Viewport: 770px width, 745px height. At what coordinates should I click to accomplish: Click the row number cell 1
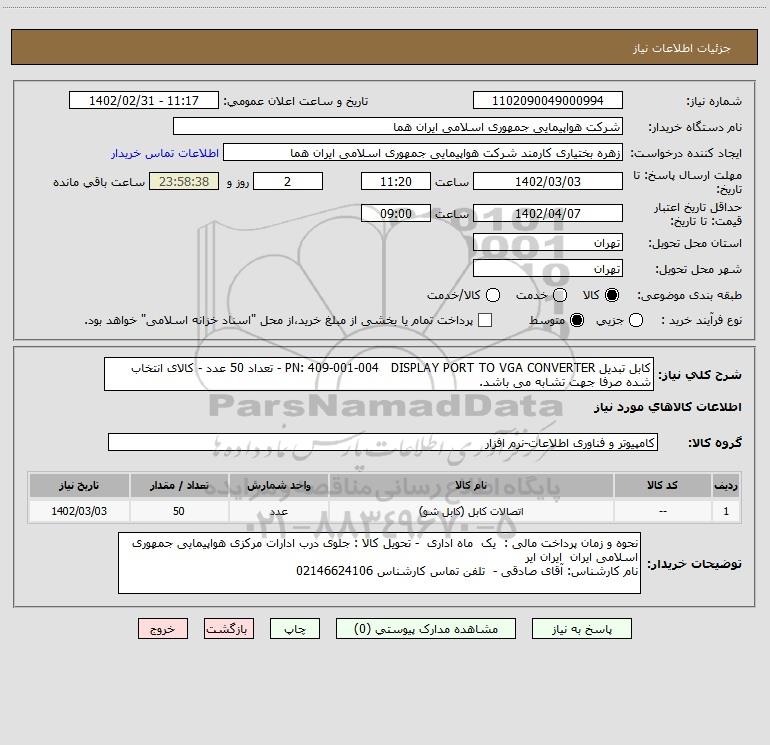pyautogui.click(x=726, y=511)
